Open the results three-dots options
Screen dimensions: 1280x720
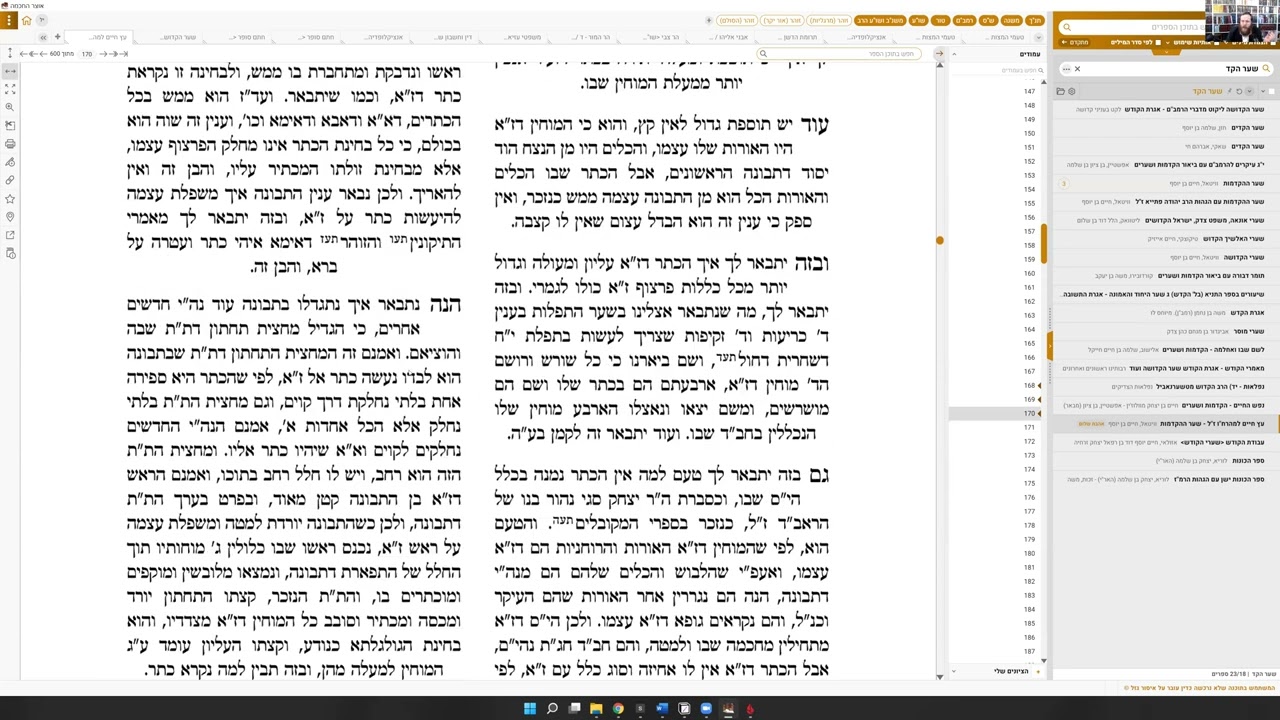click(1067, 68)
